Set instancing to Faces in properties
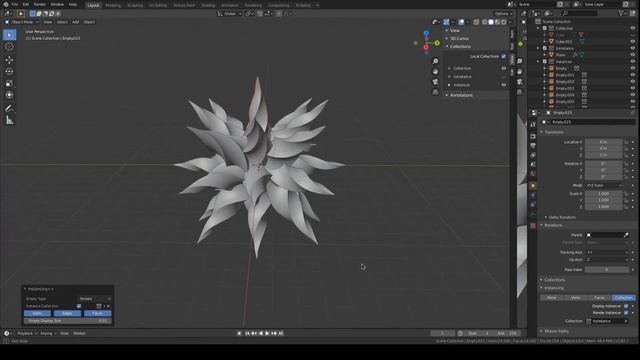 coord(600,298)
